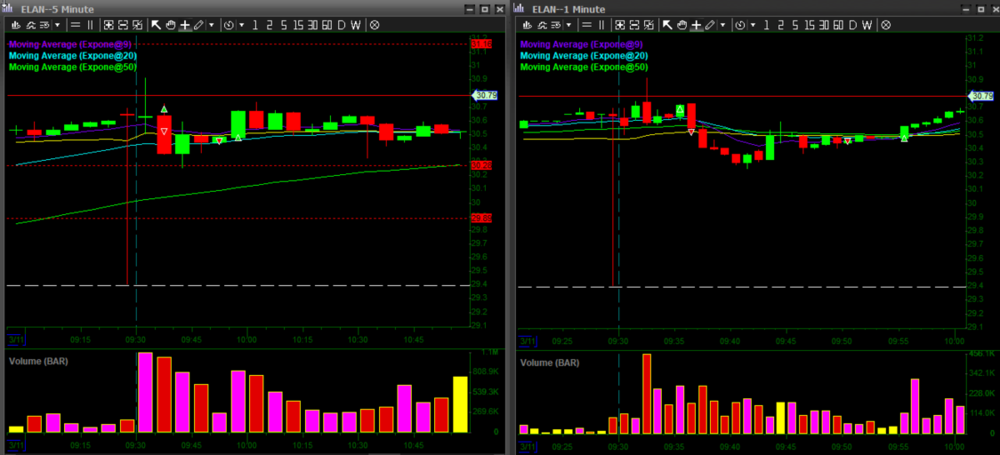The image size is (1000, 455).
Task: Switch 5 Minute chart to 15 minute interval
Action: (x=298, y=25)
